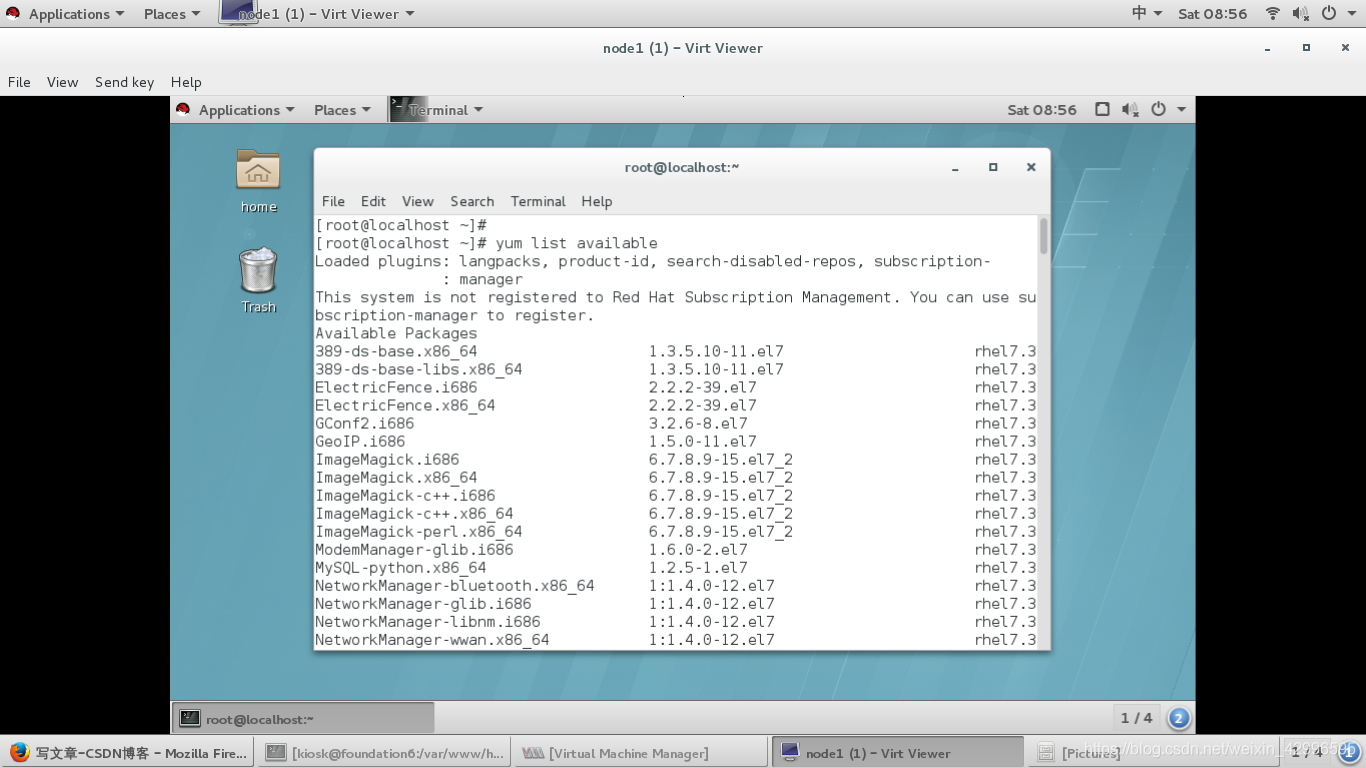The image size is (1366, 768).
Task: Click the Search menu item in terminal
Action: click(x=471, y=201)
